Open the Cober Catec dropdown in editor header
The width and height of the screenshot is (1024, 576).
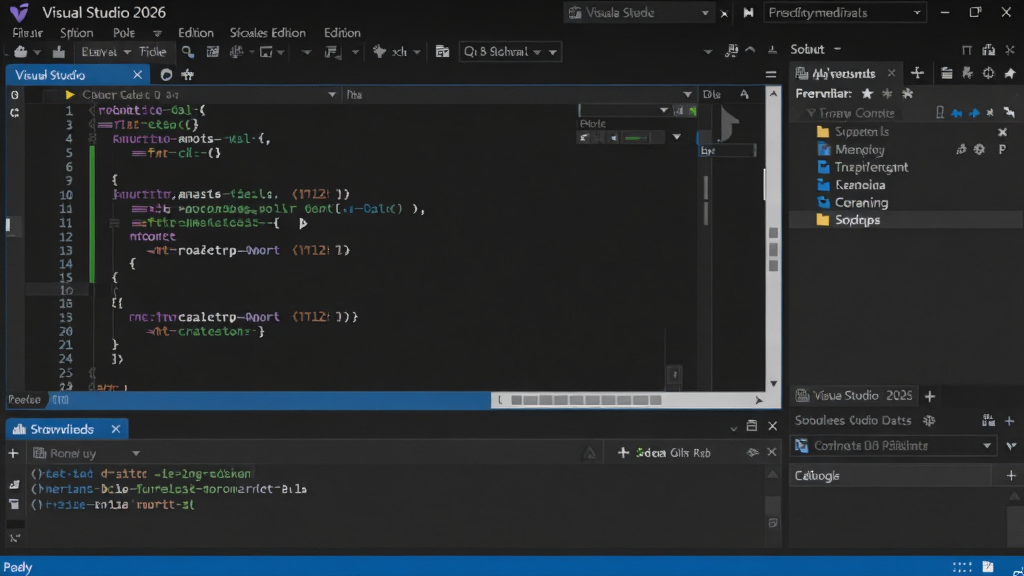[332, 95]
